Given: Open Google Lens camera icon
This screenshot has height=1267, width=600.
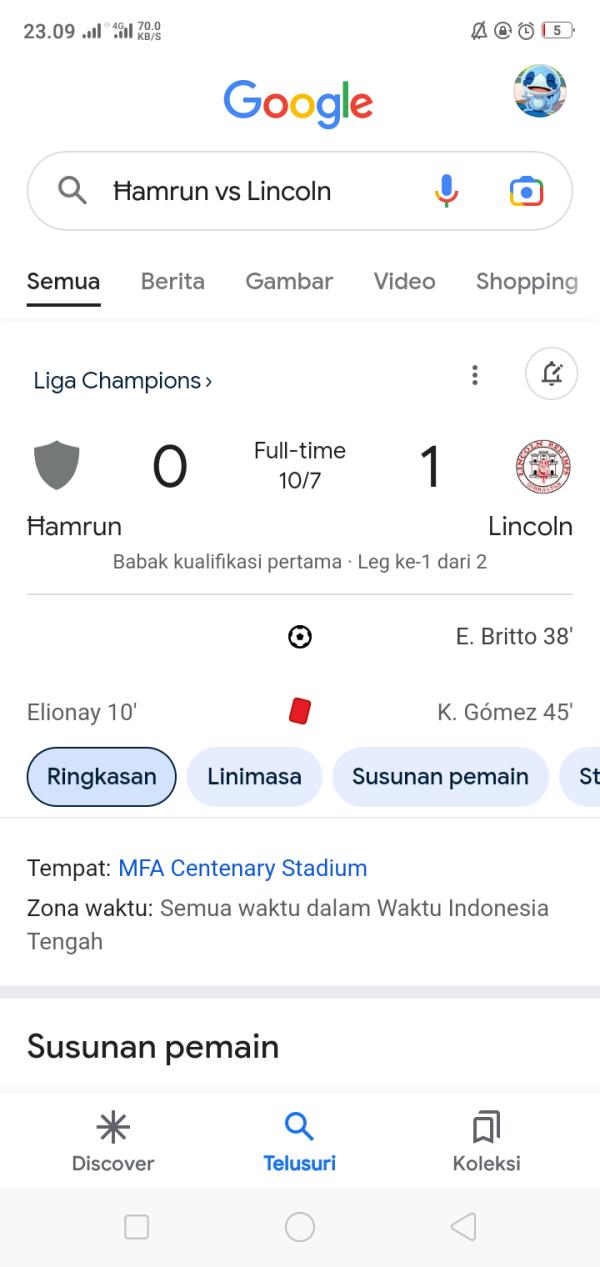Looking at the screenshot, I should 526,191.
